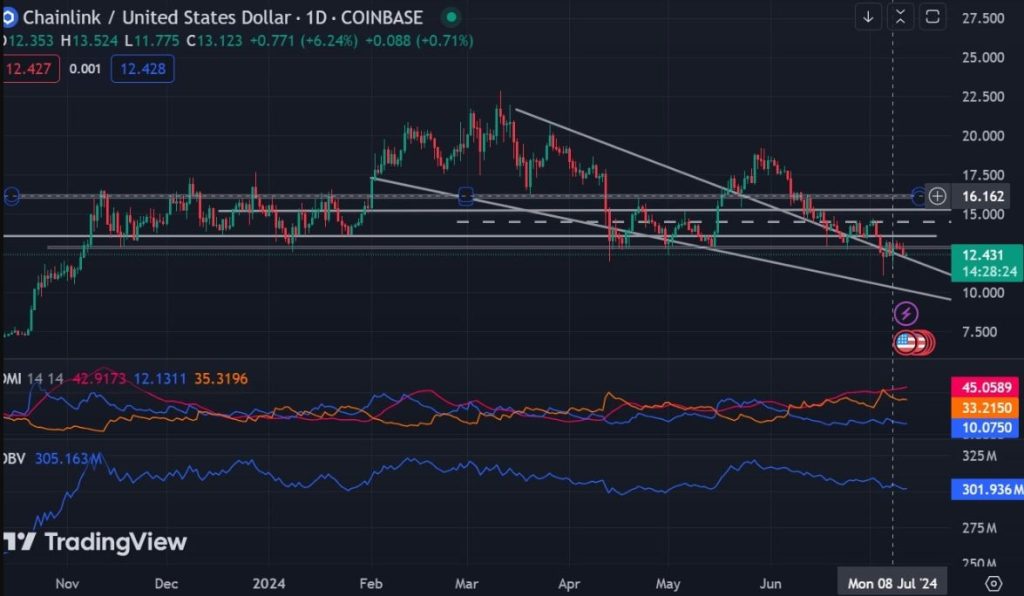The height and width of the screenshot is (596, 1024).
Task: Click the DMI value 35.3196
Action: coord(221,379)
